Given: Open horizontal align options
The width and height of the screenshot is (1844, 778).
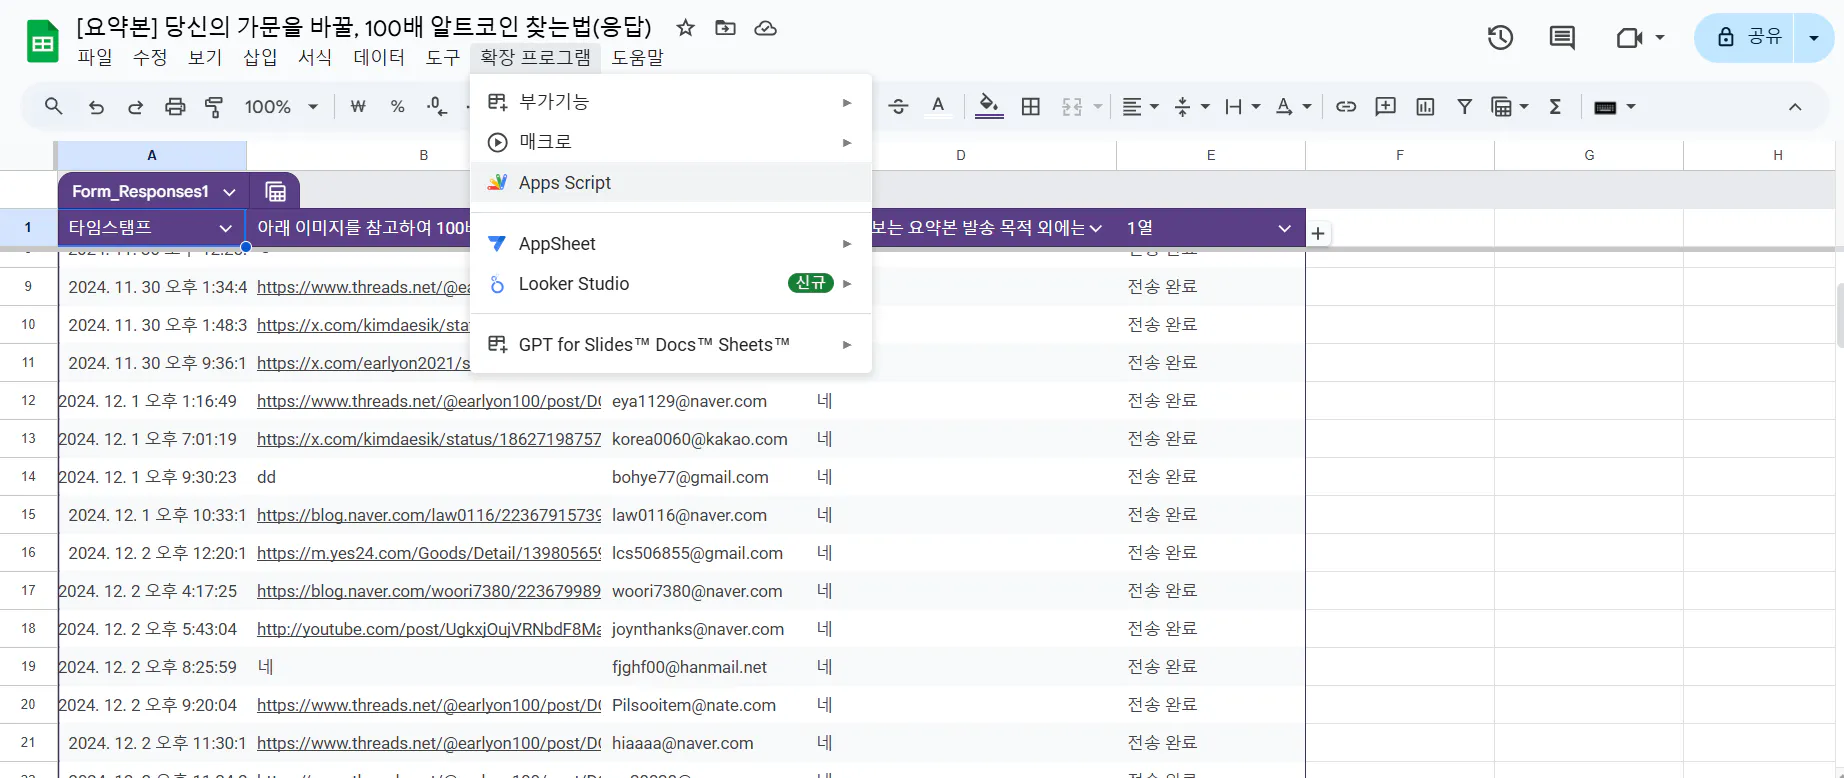Looking at the screenshot, I should pos(1140,106).
